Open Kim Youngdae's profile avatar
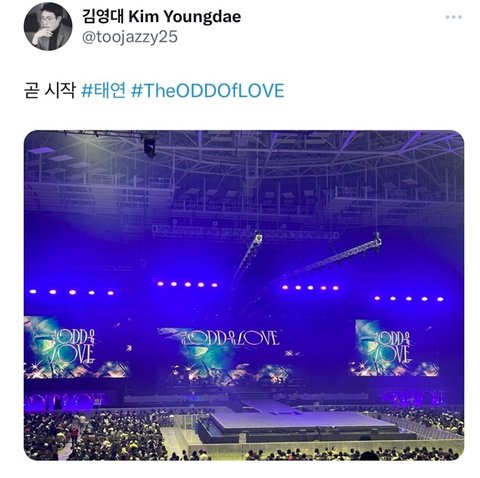480x478 pixels. pyautogui.click(x=48, y=26)
